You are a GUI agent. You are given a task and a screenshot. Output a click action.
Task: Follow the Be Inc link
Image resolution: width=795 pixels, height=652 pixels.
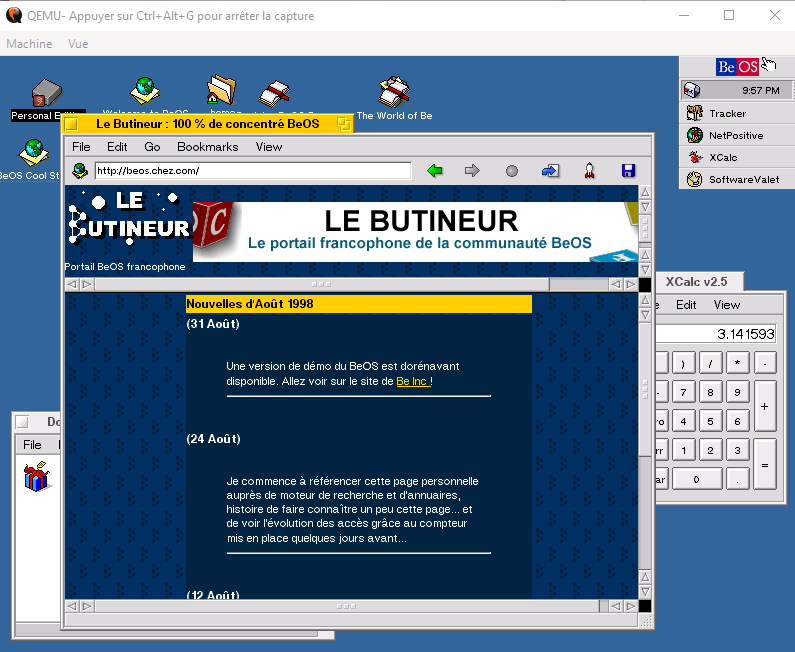click(413, 381)
